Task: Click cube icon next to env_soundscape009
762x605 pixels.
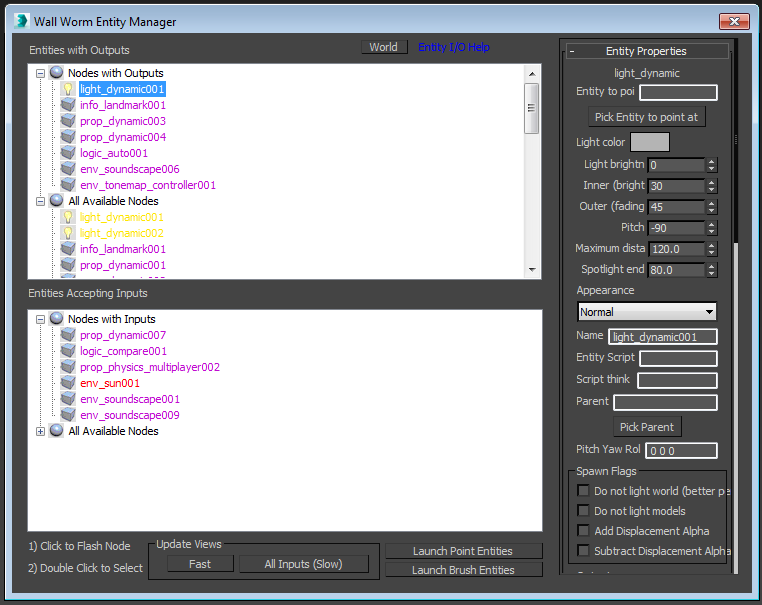Action: (68, 415)
